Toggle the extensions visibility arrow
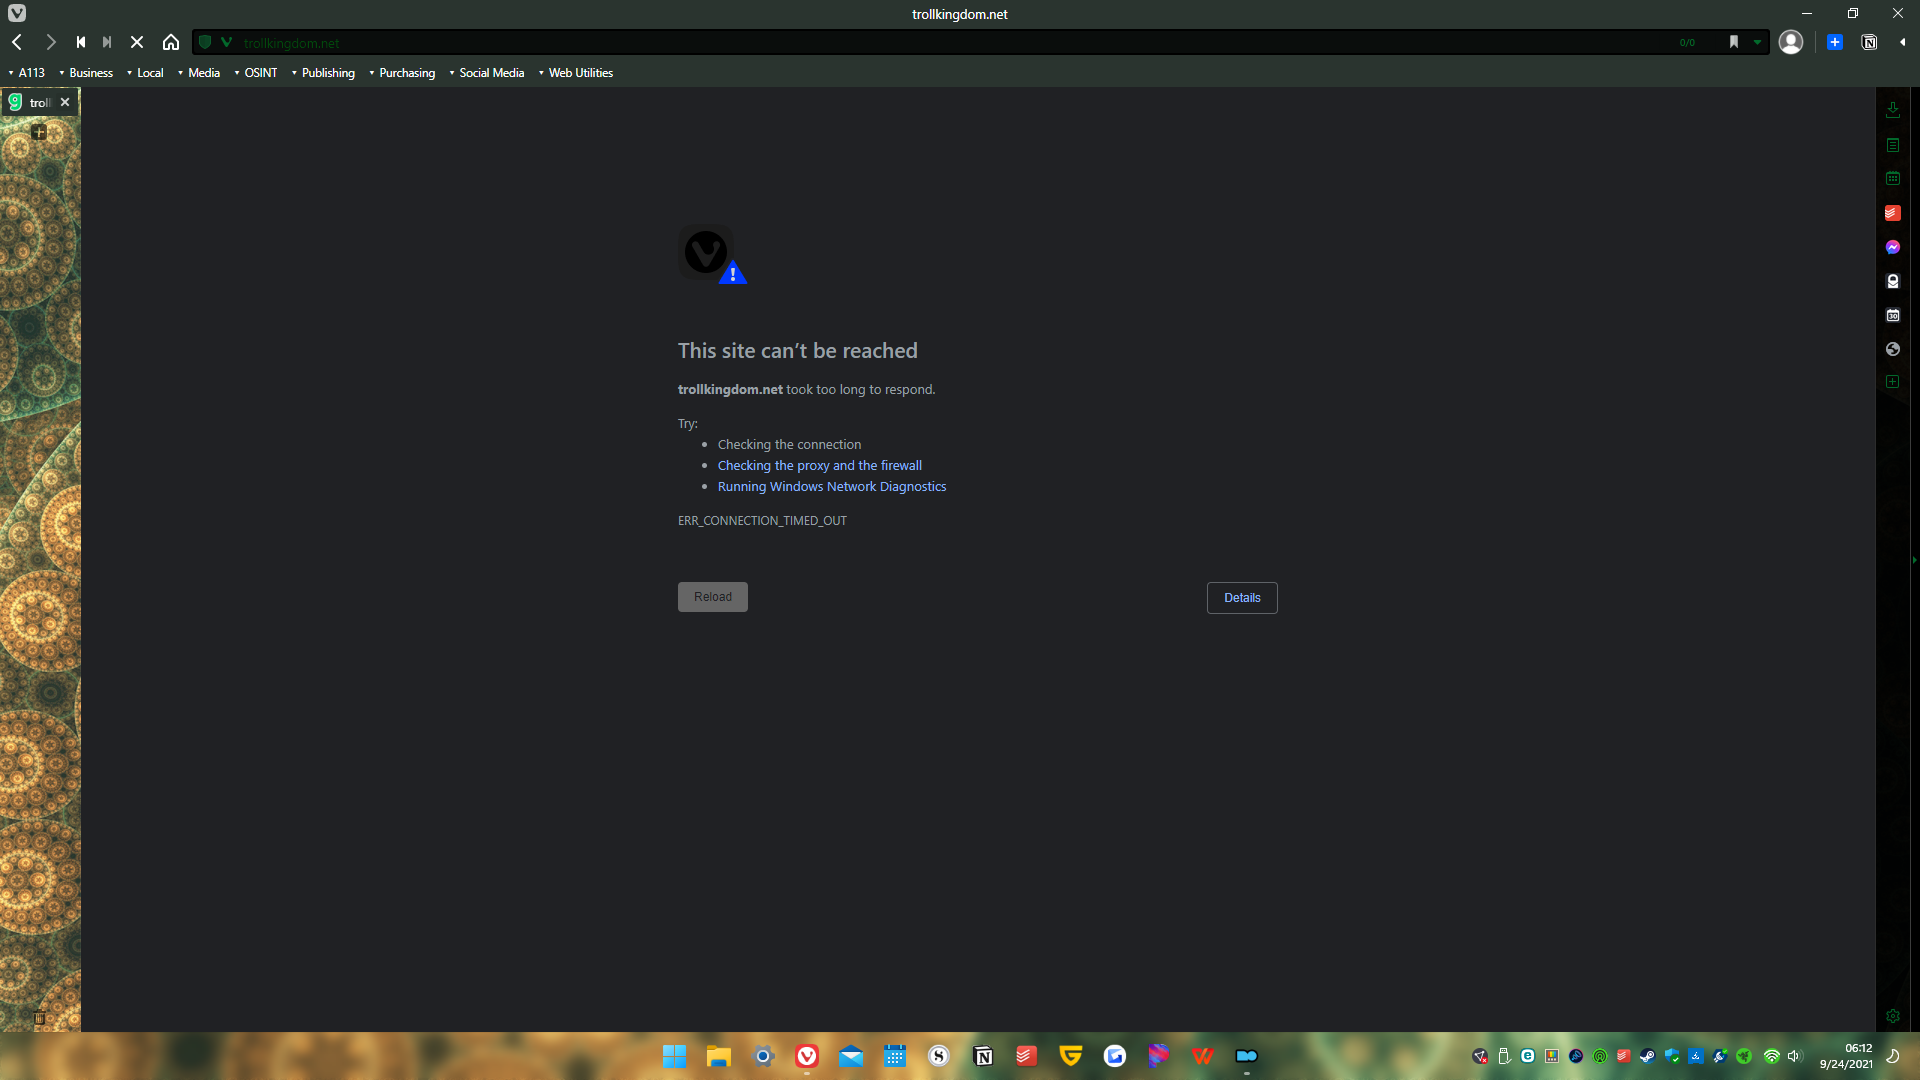 [1902, 42]
